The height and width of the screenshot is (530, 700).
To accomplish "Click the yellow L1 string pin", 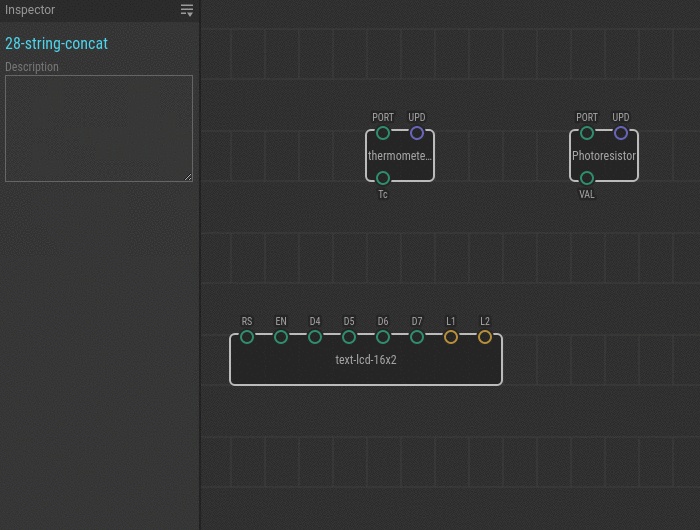I will (451, 337).
